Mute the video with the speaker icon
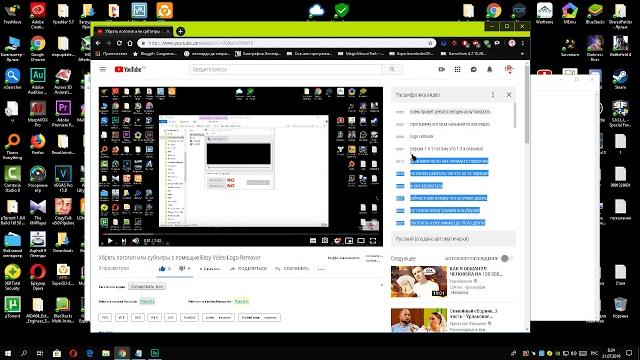 click(x=136, y=241)
